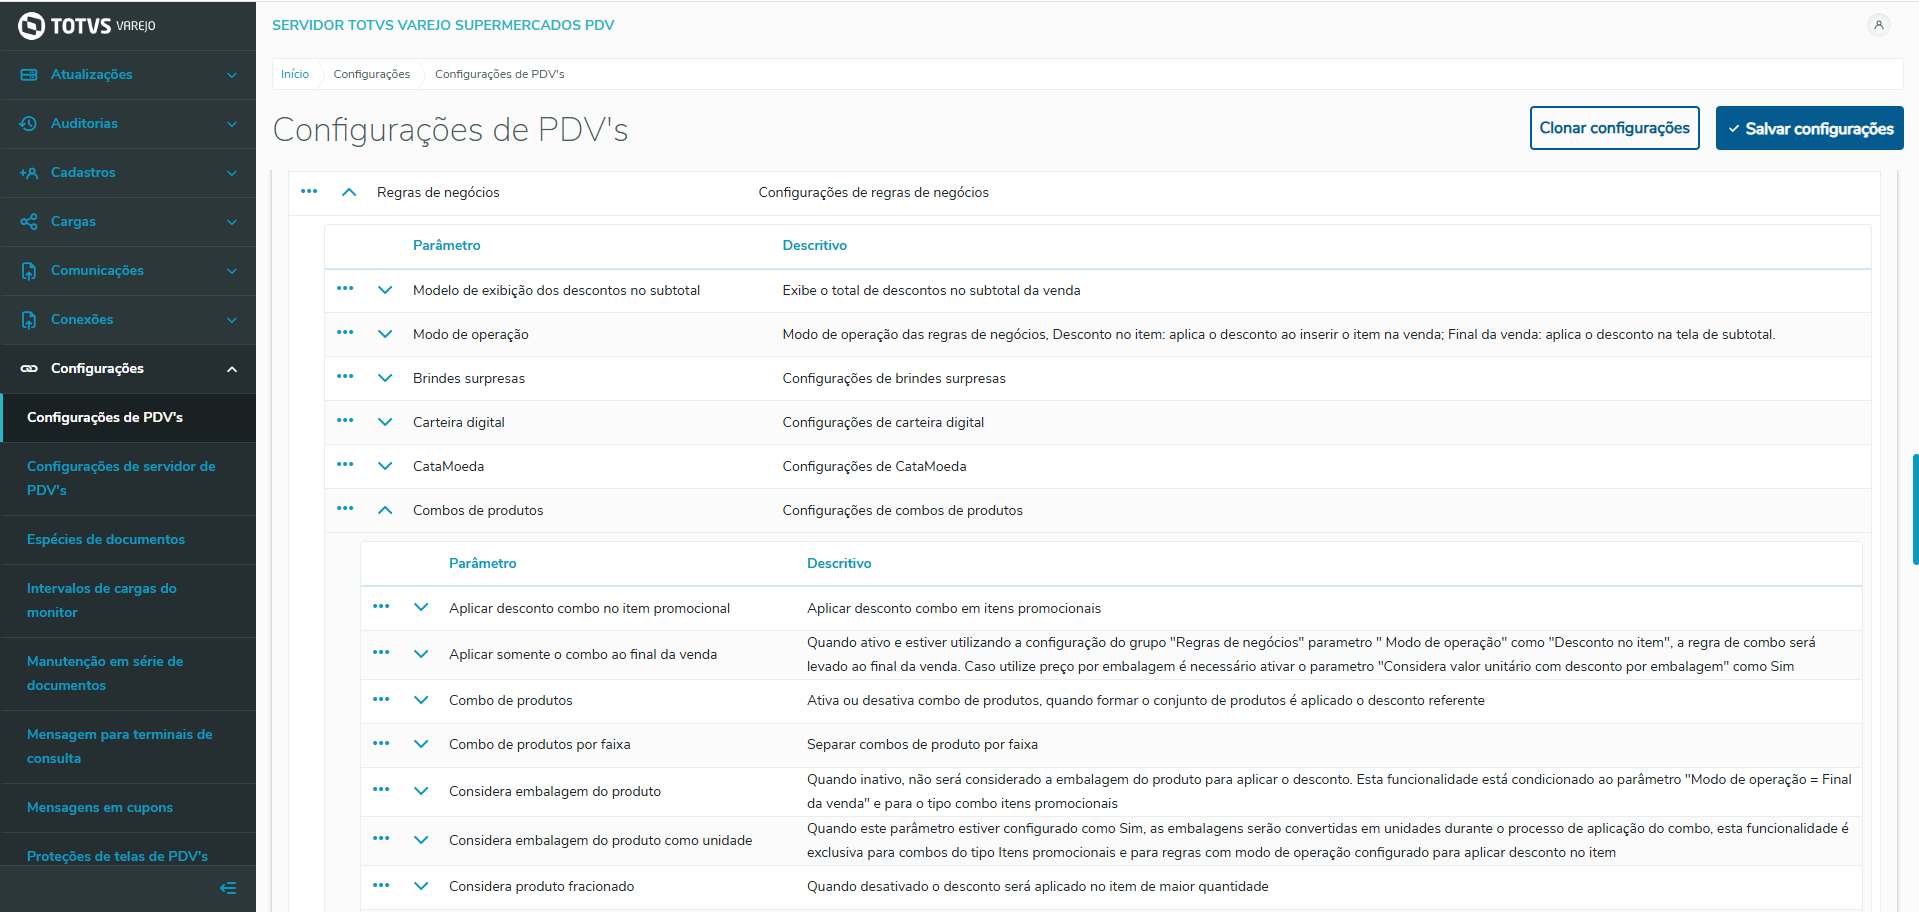Collapse the Combos de produtos row
Screen dimensions: 1919x912
click(385, 510)
